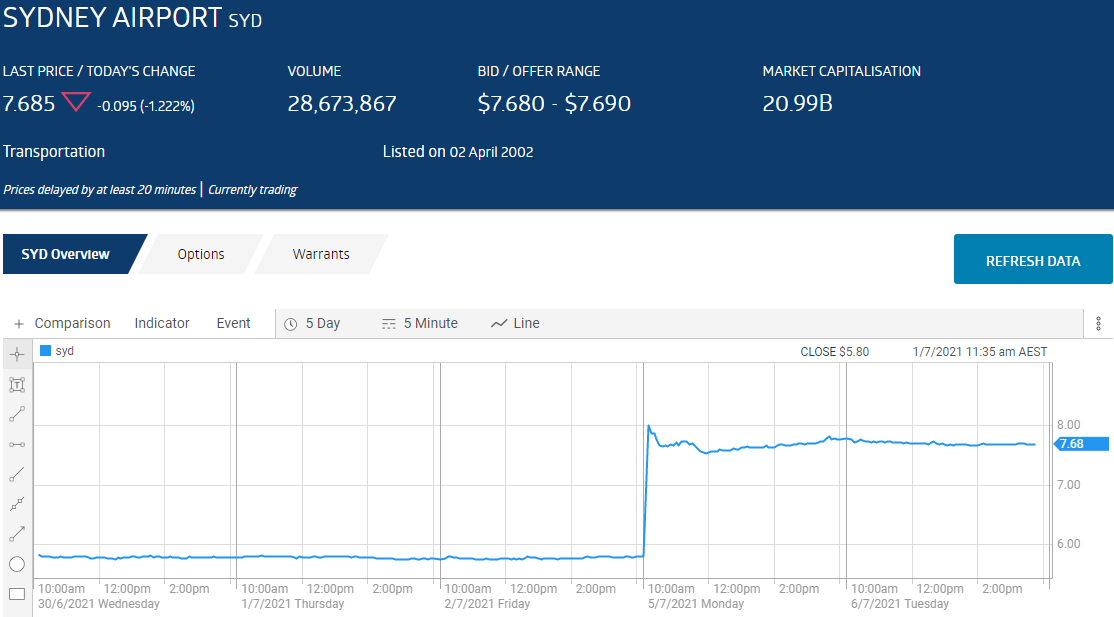Click the market capitalisation value 20.99B
Image resolution: width=1114 pixels, height=617 pixels.
(797, 104)
